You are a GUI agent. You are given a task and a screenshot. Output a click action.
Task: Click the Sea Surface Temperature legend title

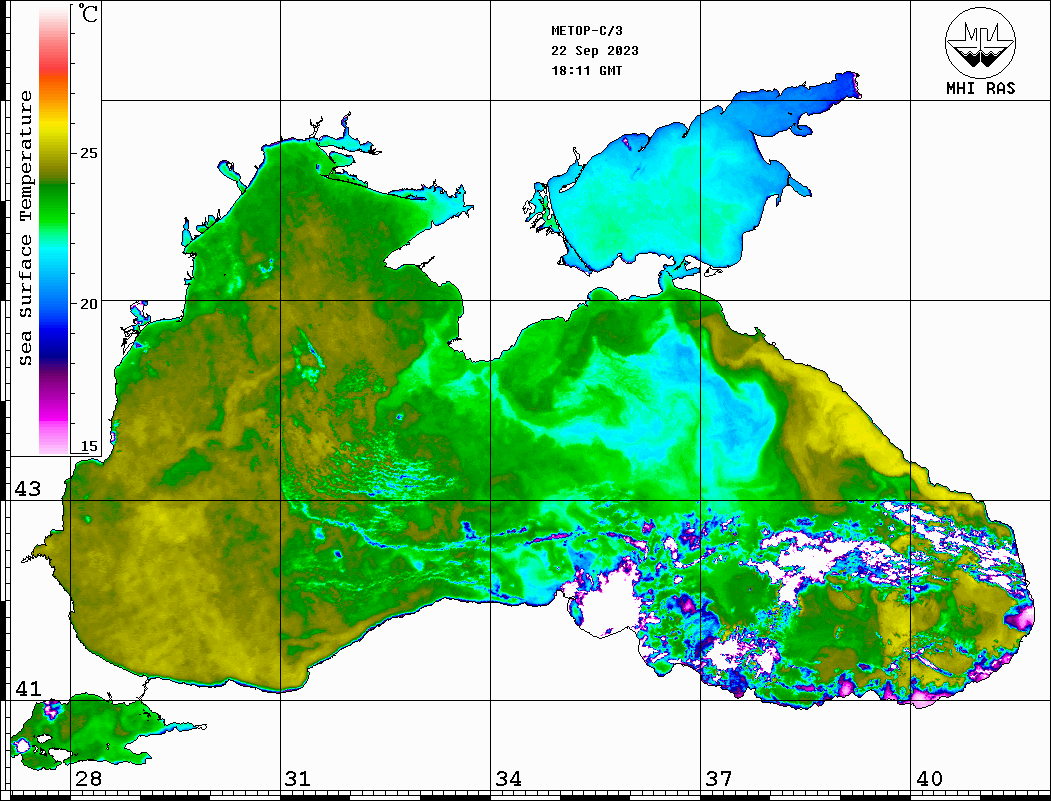click(25, 229)
